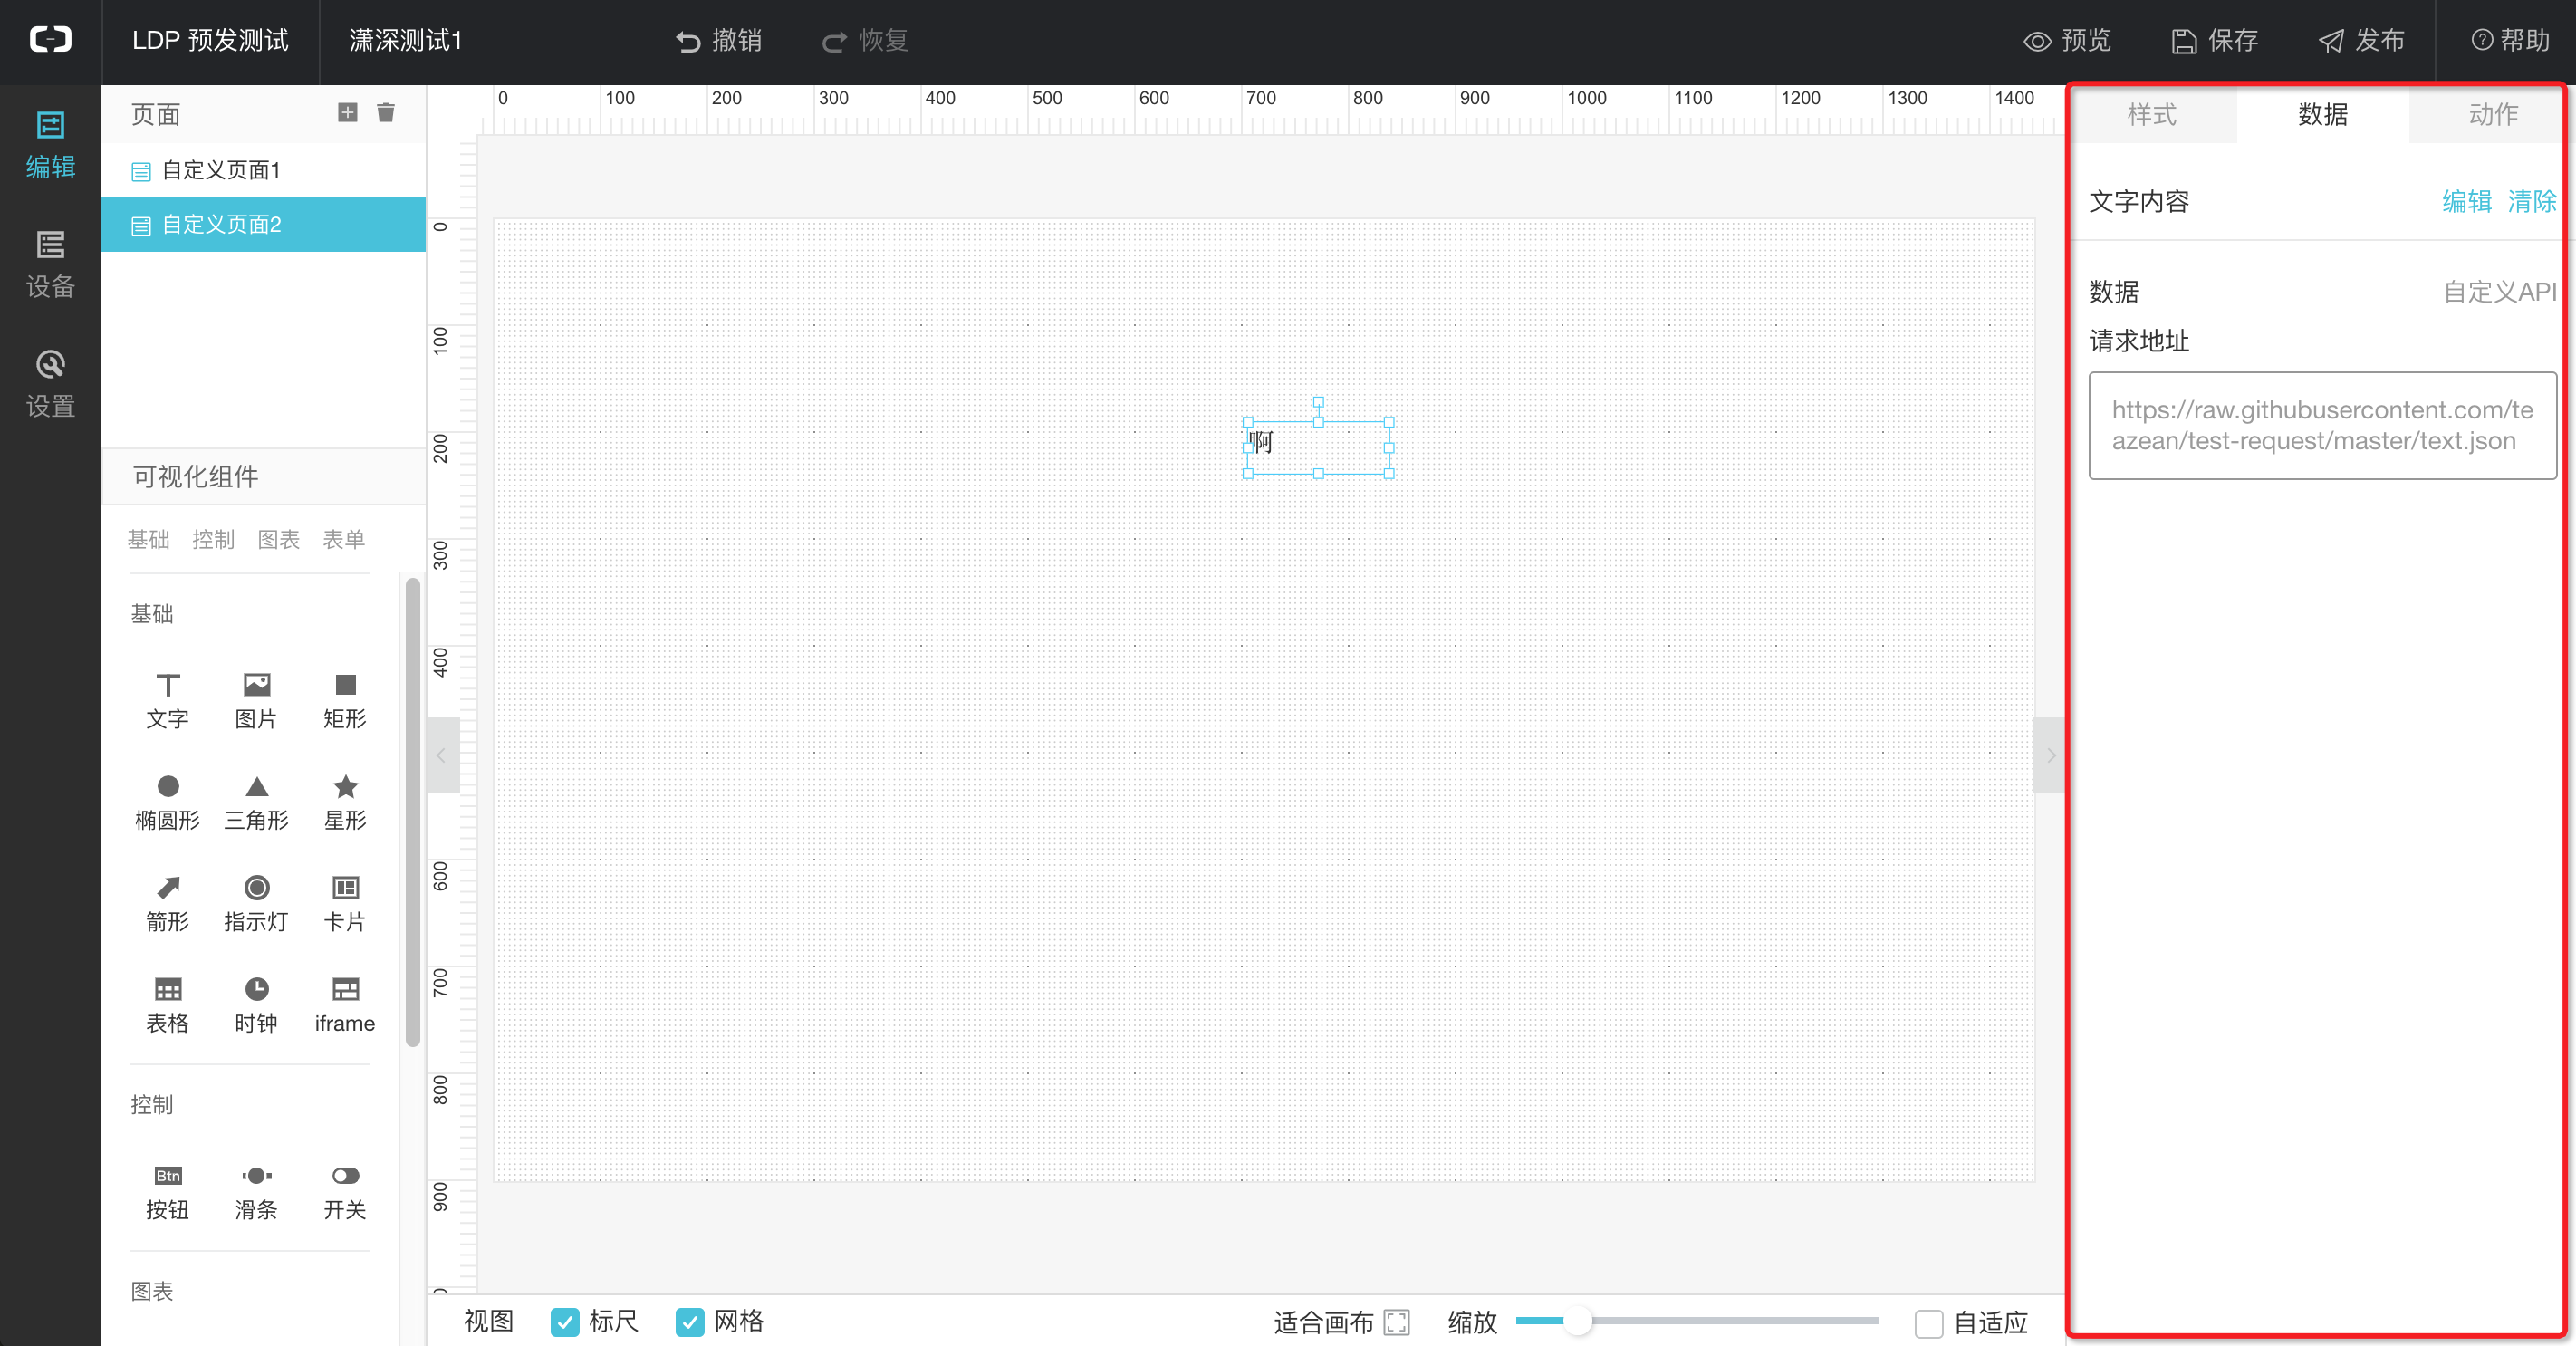Toggle the 标尺 ruler checkbox
The image size is (2576, 1346).
click(565, 1322)
